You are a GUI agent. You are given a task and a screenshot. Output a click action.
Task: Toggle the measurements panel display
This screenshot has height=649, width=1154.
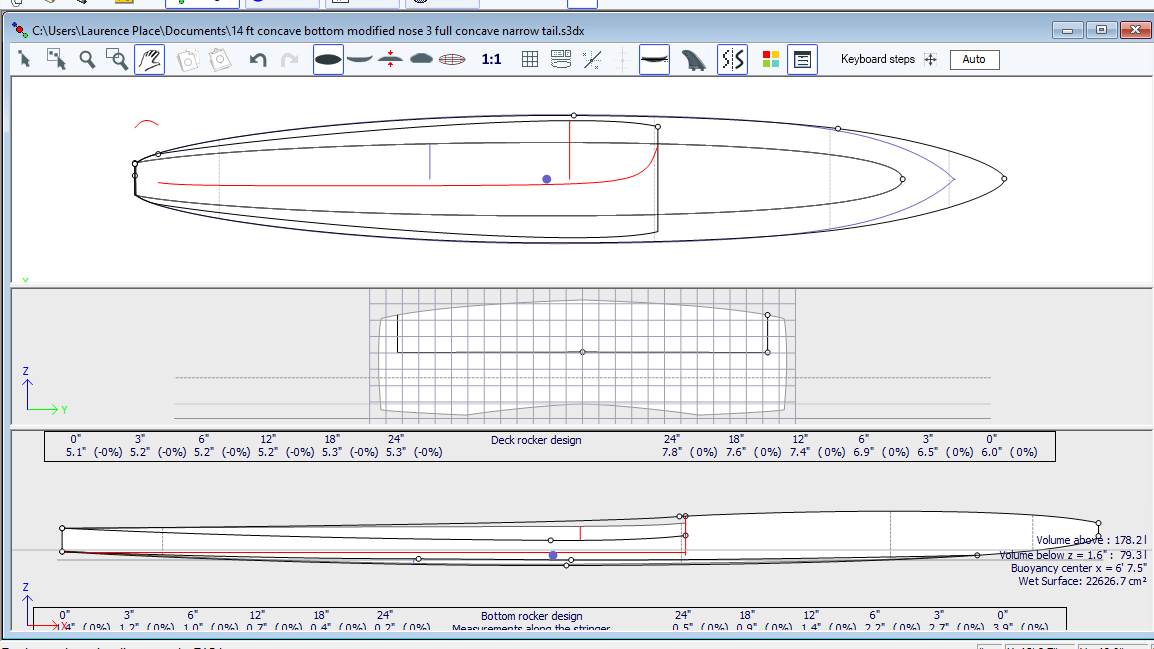(801, 60)
